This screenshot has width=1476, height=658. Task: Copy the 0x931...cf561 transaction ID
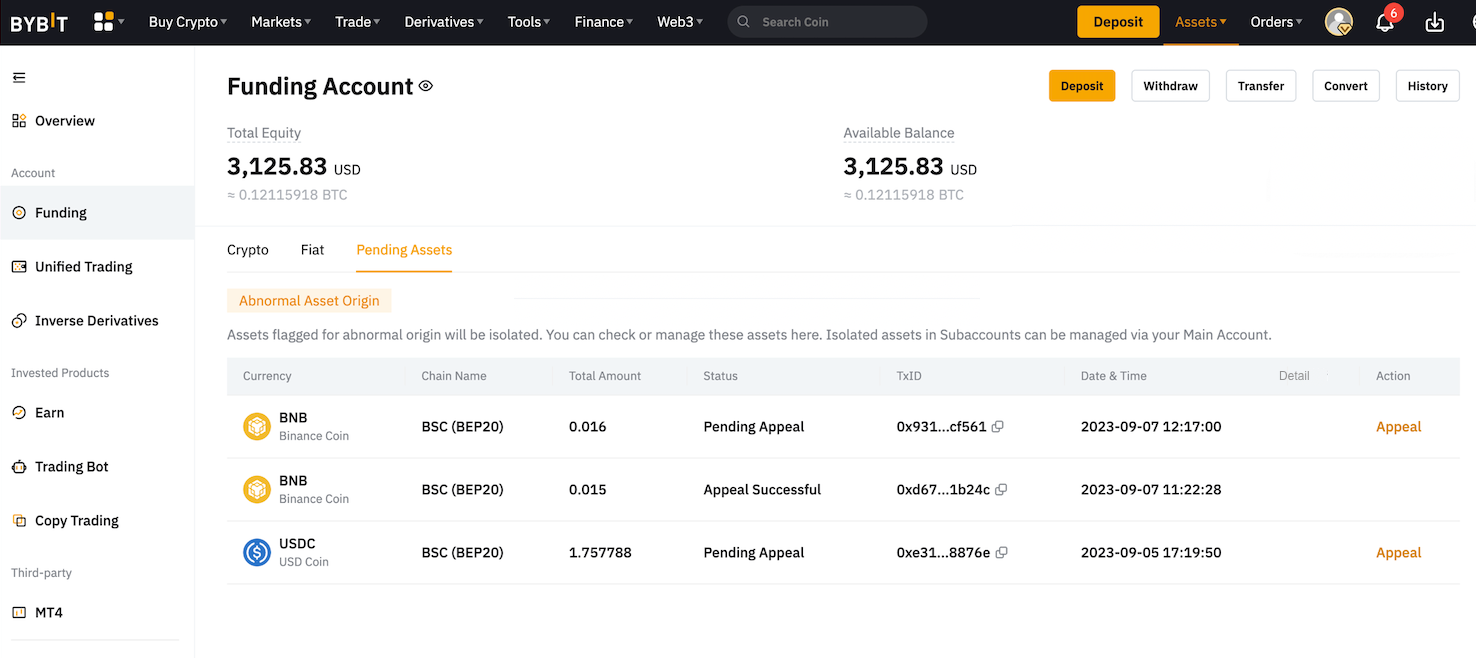click(x=997, y=427)
